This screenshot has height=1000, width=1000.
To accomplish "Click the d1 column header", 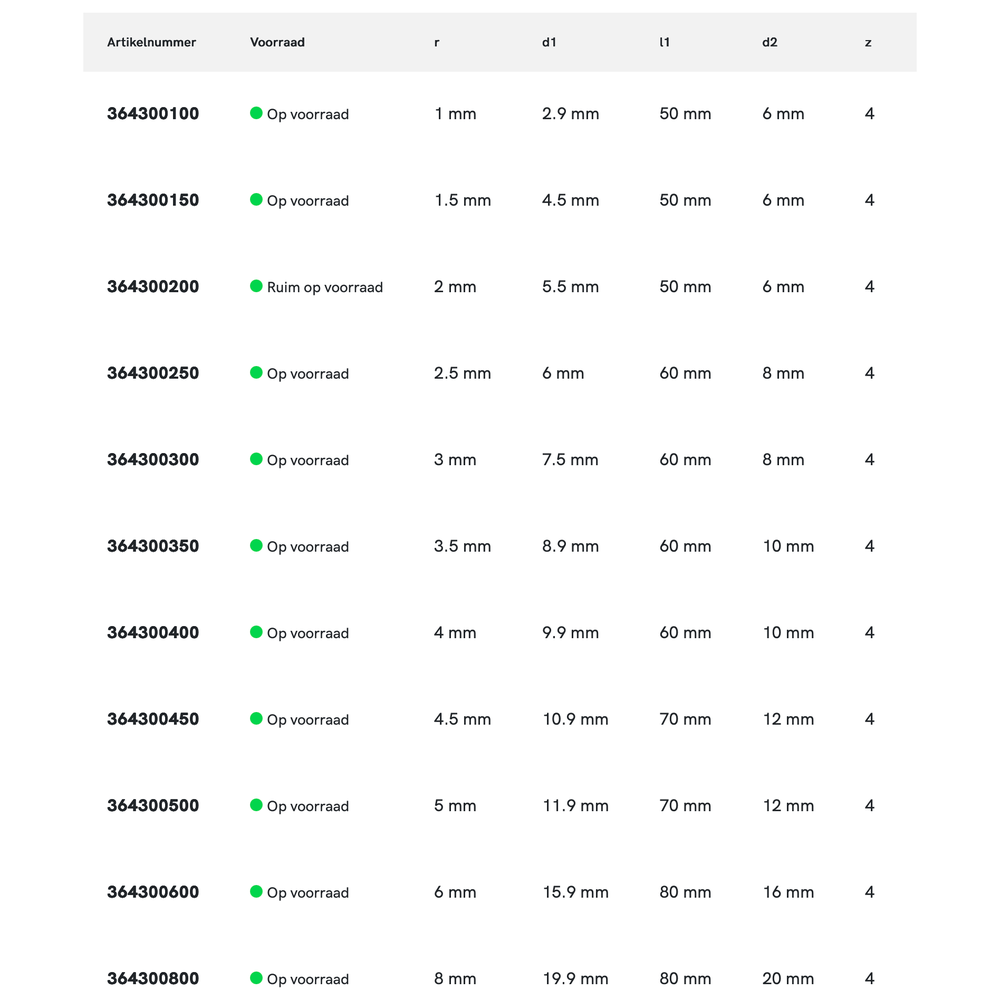I will [x=548, y=42].
